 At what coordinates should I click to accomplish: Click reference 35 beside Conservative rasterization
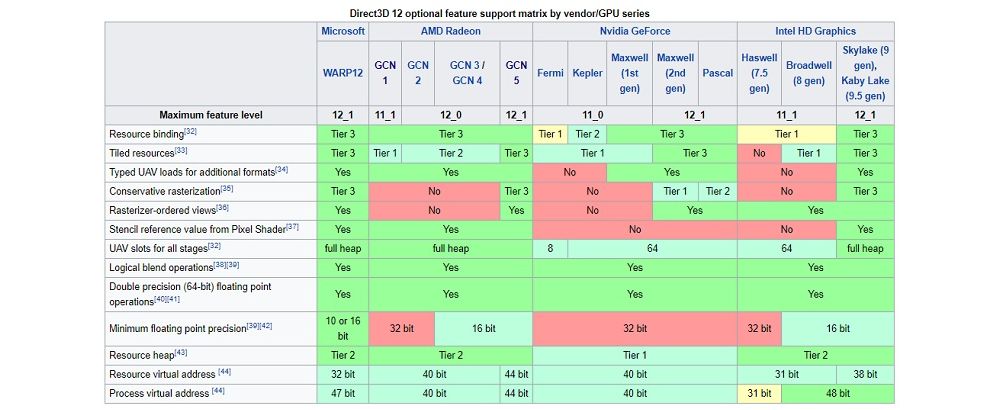coord(227,187)
